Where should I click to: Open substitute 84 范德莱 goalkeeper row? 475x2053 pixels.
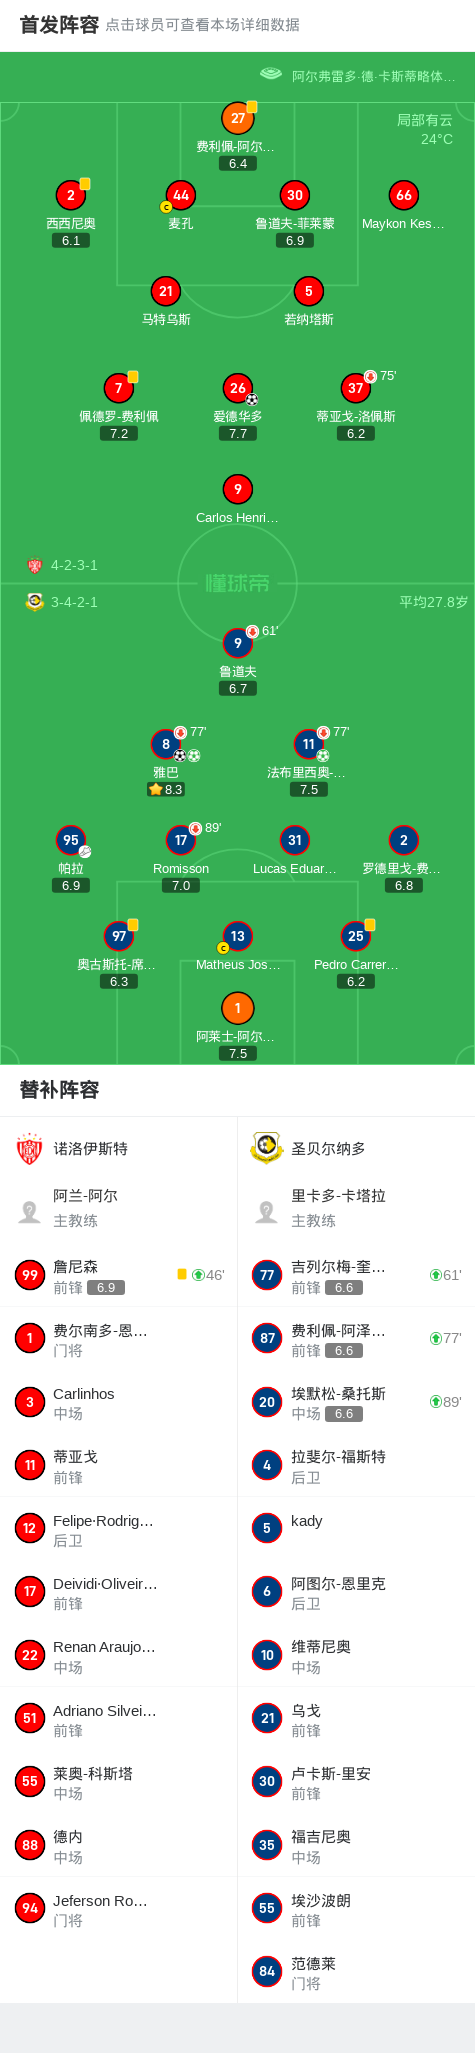356,1972
